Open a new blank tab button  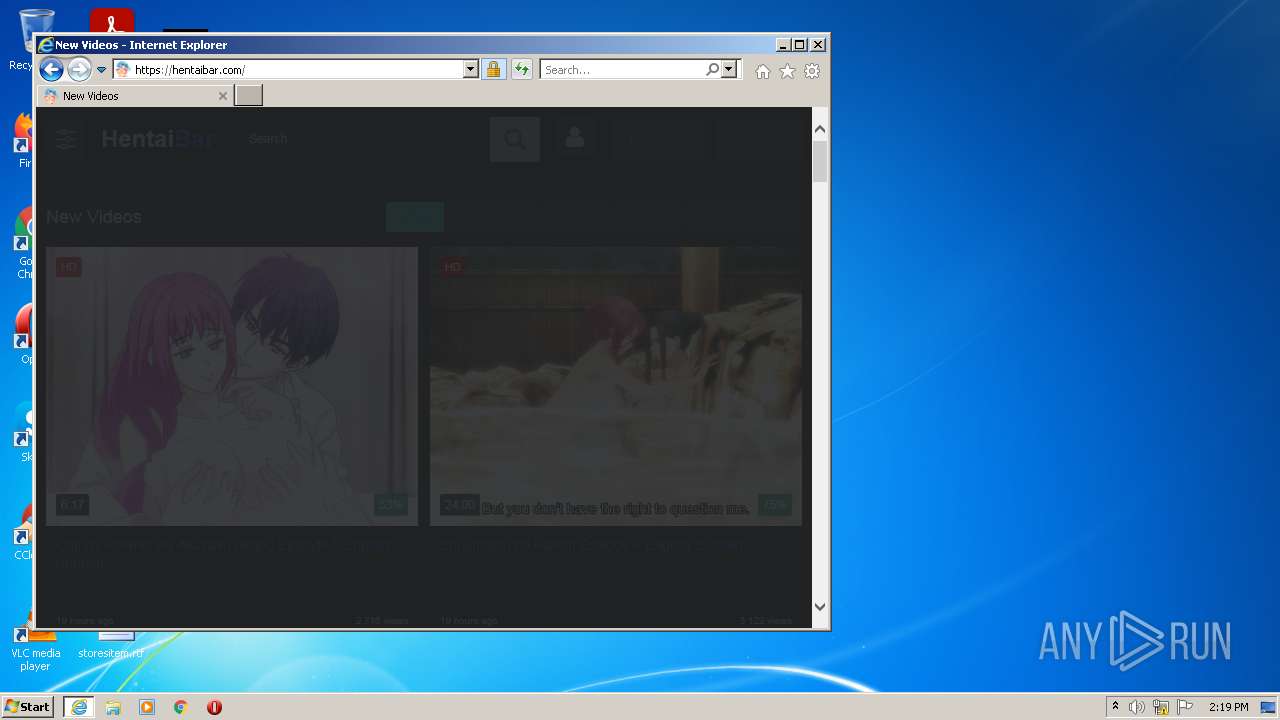coord(248,96)
